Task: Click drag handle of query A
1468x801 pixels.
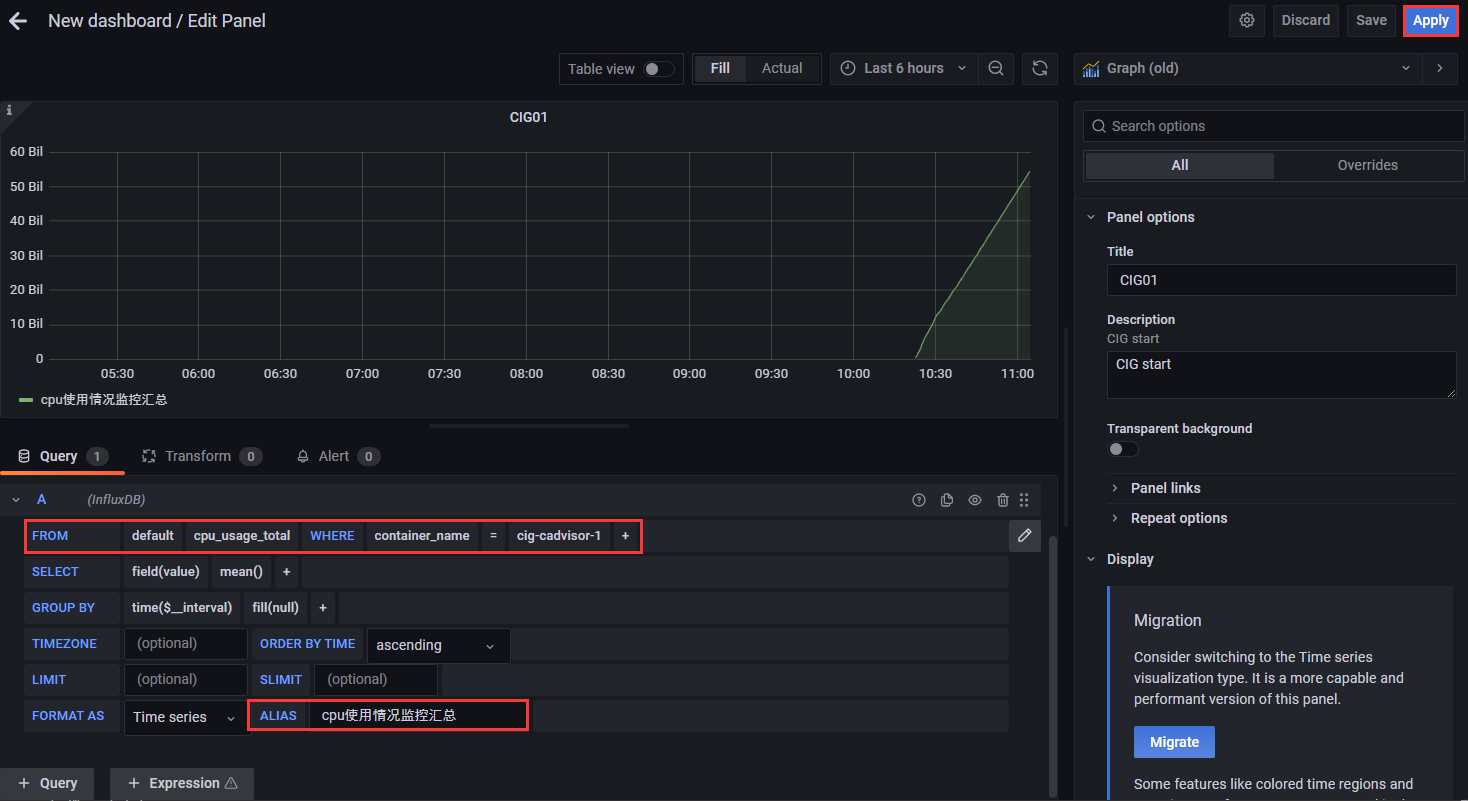Action: click(x=1024, y=500)
